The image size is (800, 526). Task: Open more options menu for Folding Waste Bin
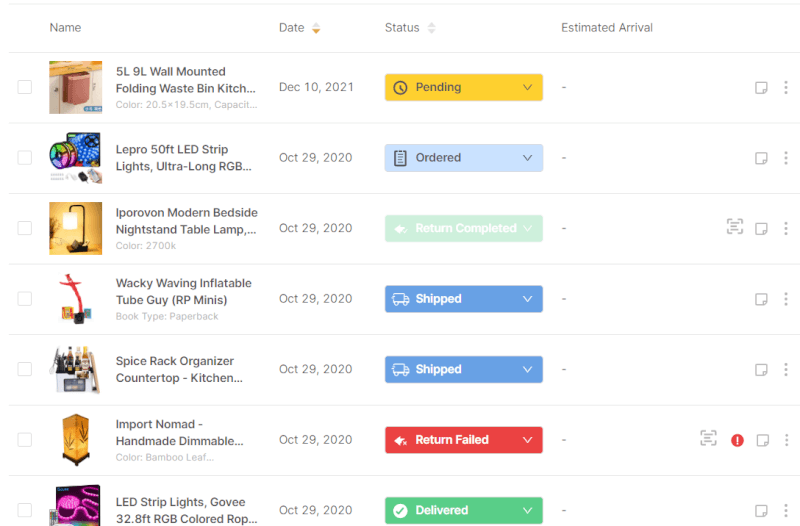tap(786, 88)
